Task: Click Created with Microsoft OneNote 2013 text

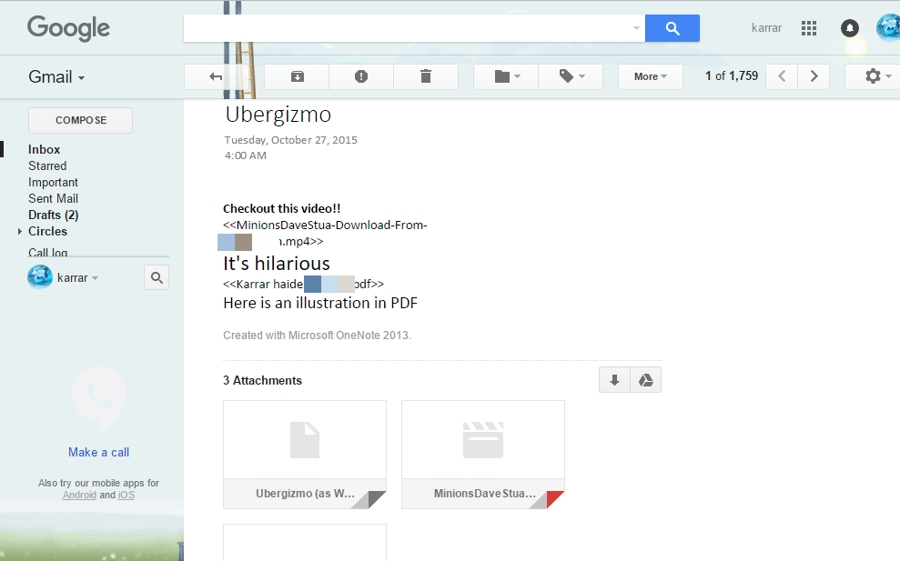Action: click(317, 335)
